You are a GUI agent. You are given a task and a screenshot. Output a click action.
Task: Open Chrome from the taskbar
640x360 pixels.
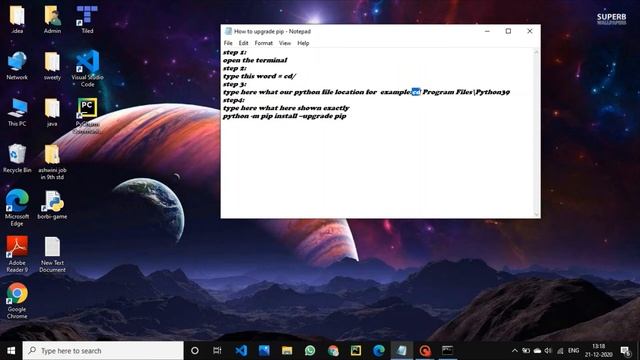[x=333, y=351]
